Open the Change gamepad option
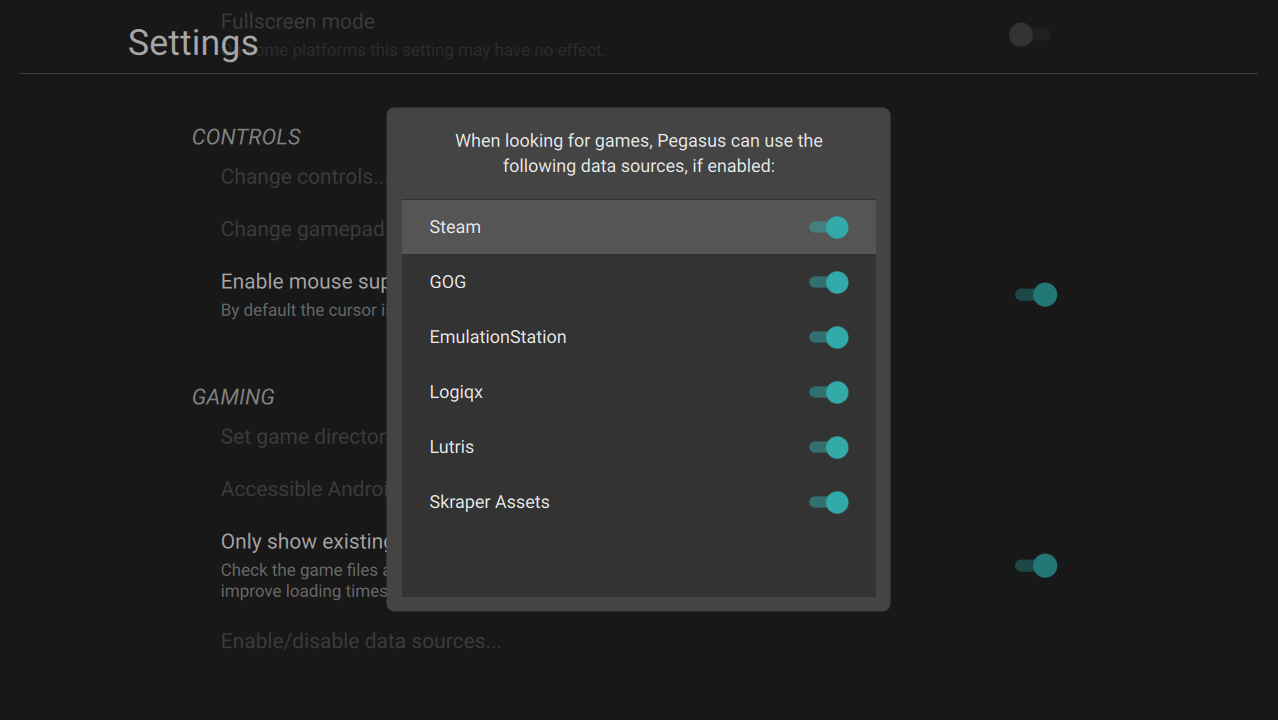The image size is (1278, 720). tap(303, 229)
